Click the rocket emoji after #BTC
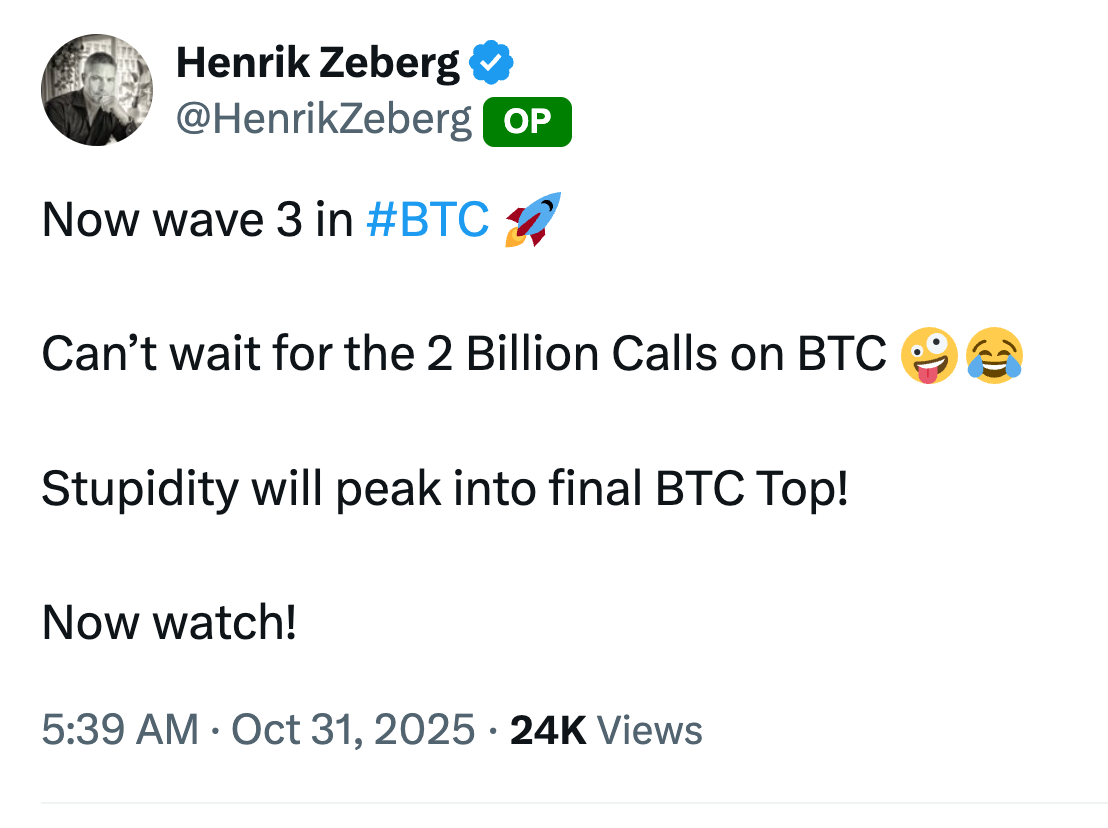 532,220
